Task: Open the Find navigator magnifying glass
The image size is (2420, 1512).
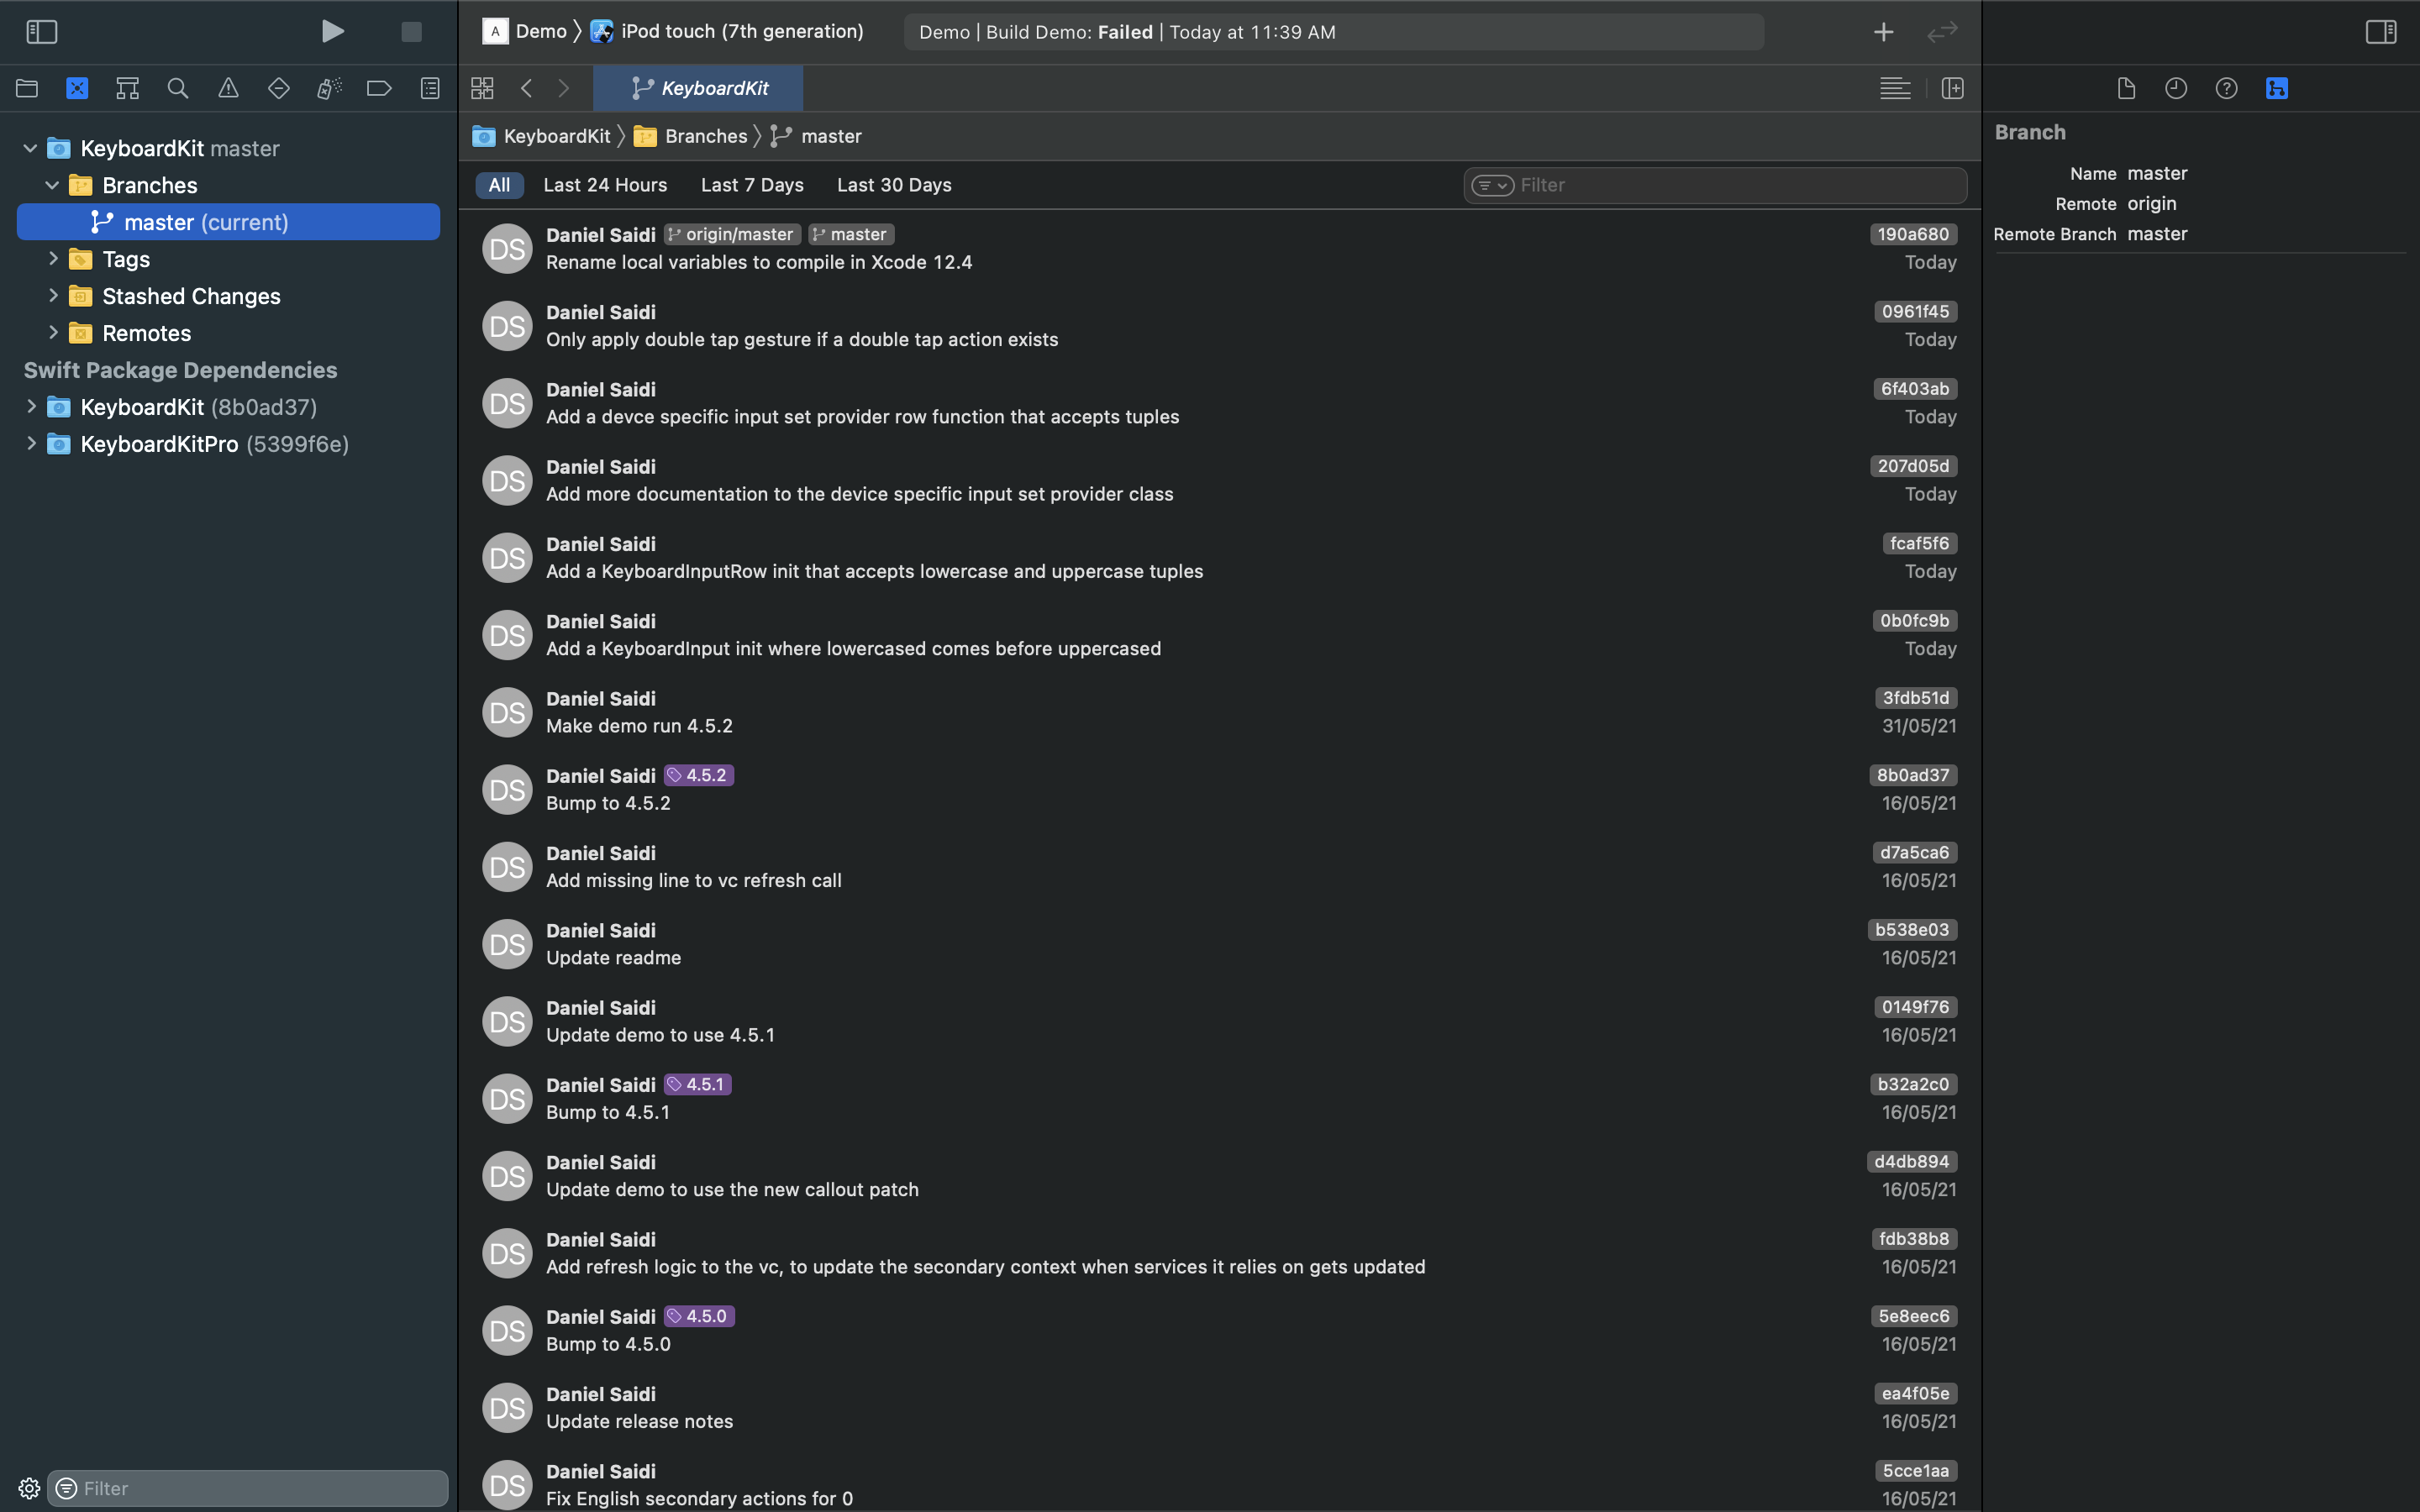Action: (x=178, y=88)
